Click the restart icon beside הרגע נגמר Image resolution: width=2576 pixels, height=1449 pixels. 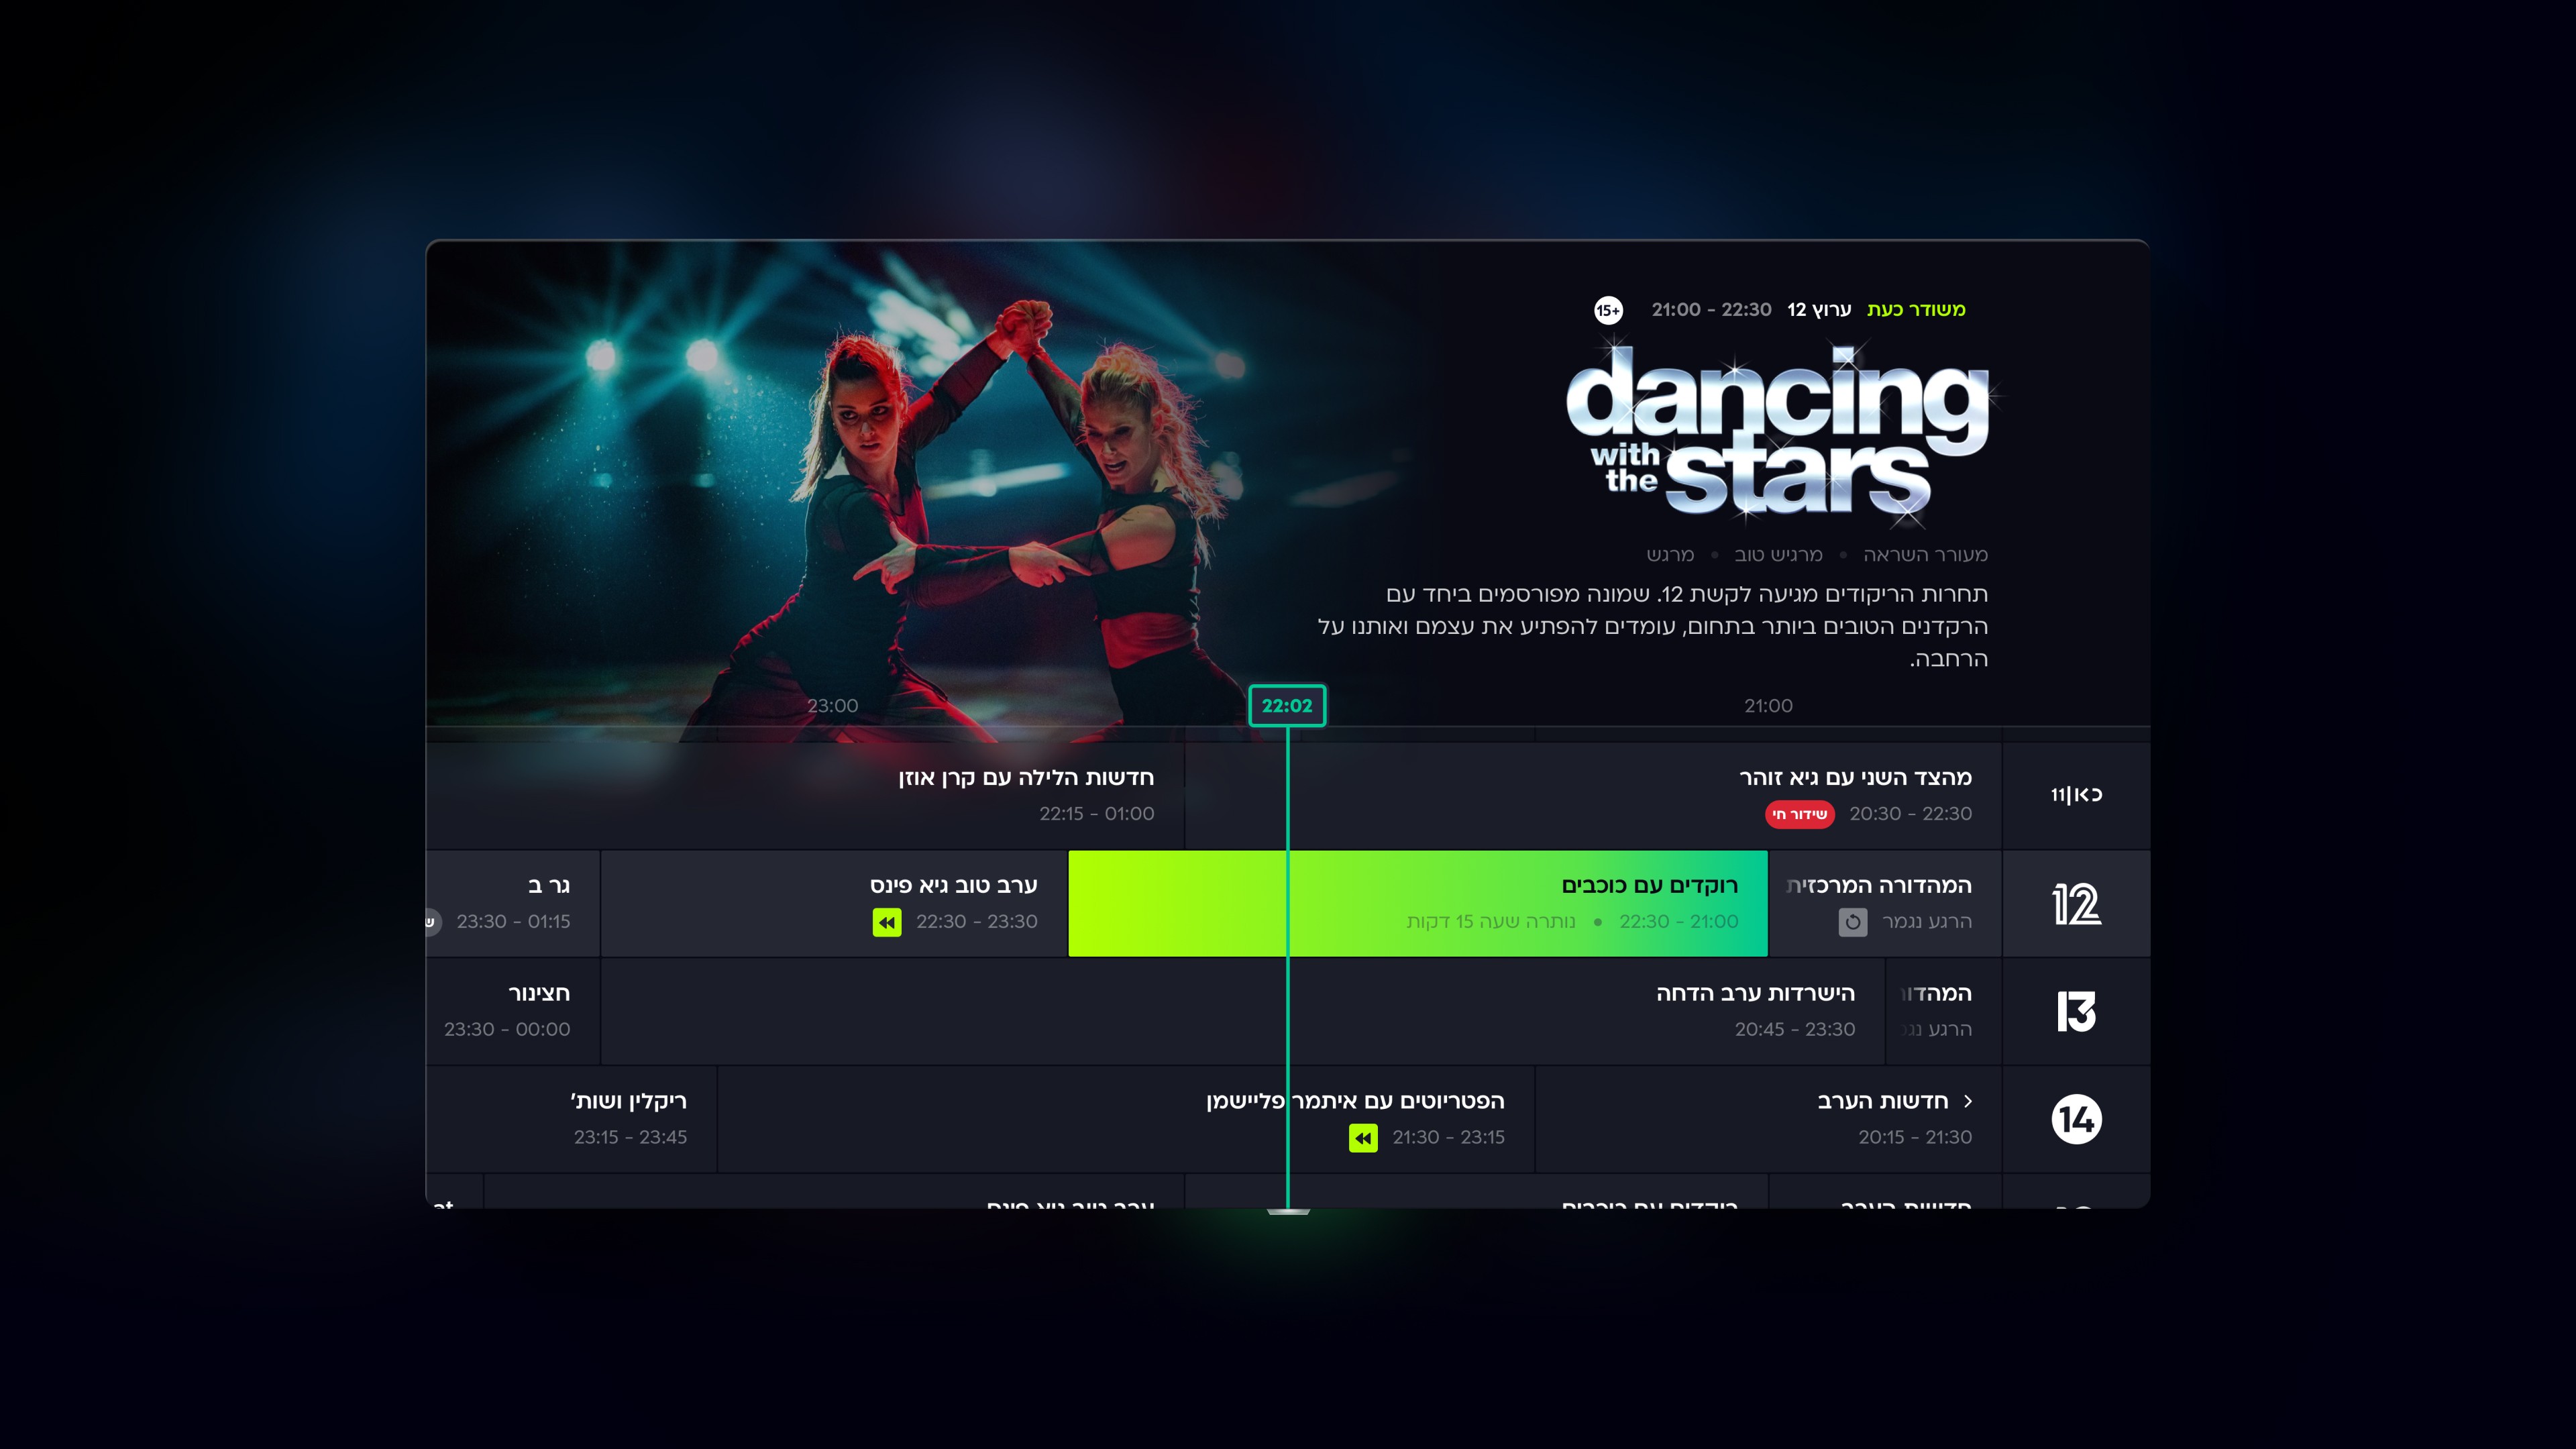(x=1852, y=922)
